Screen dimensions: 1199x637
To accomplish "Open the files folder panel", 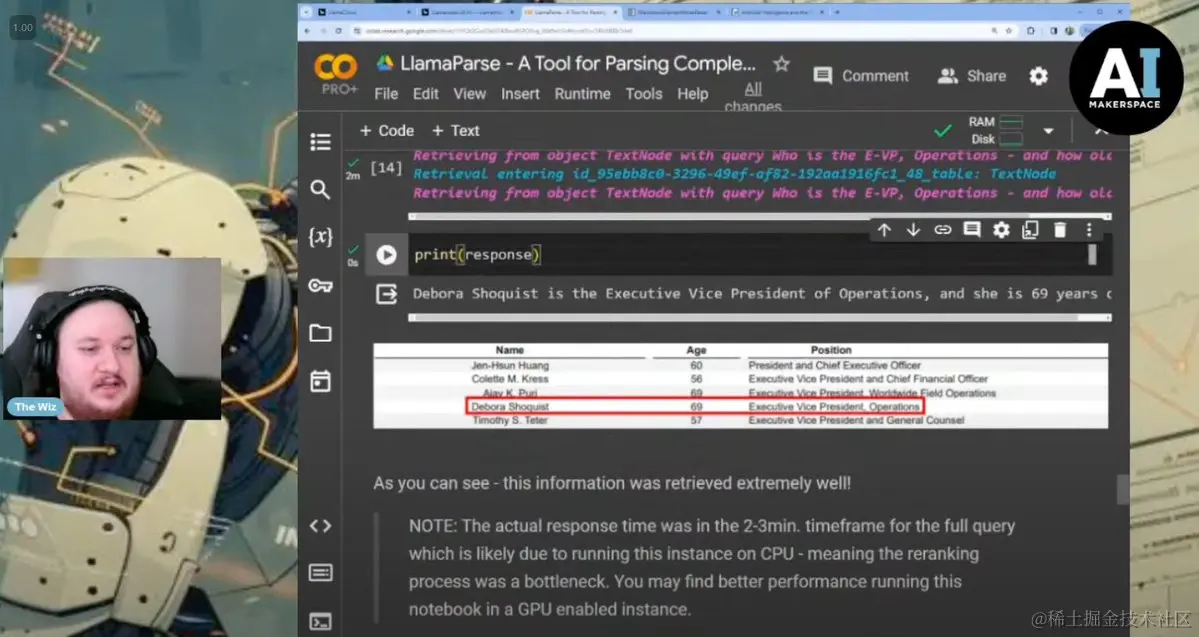I will pos(320,333).
